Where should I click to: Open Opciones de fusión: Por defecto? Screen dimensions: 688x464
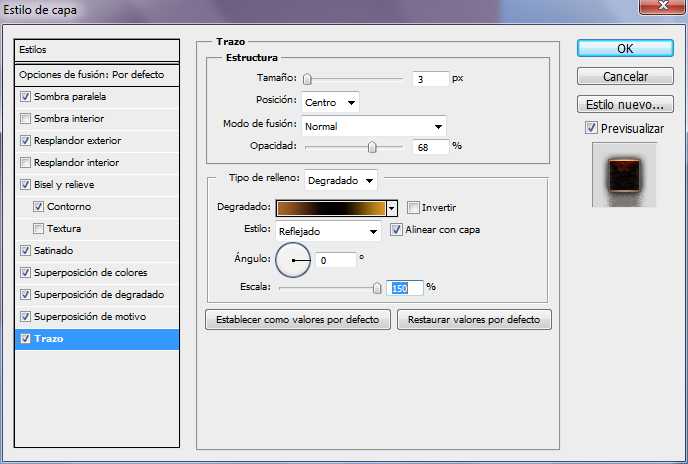click(97, 75)
